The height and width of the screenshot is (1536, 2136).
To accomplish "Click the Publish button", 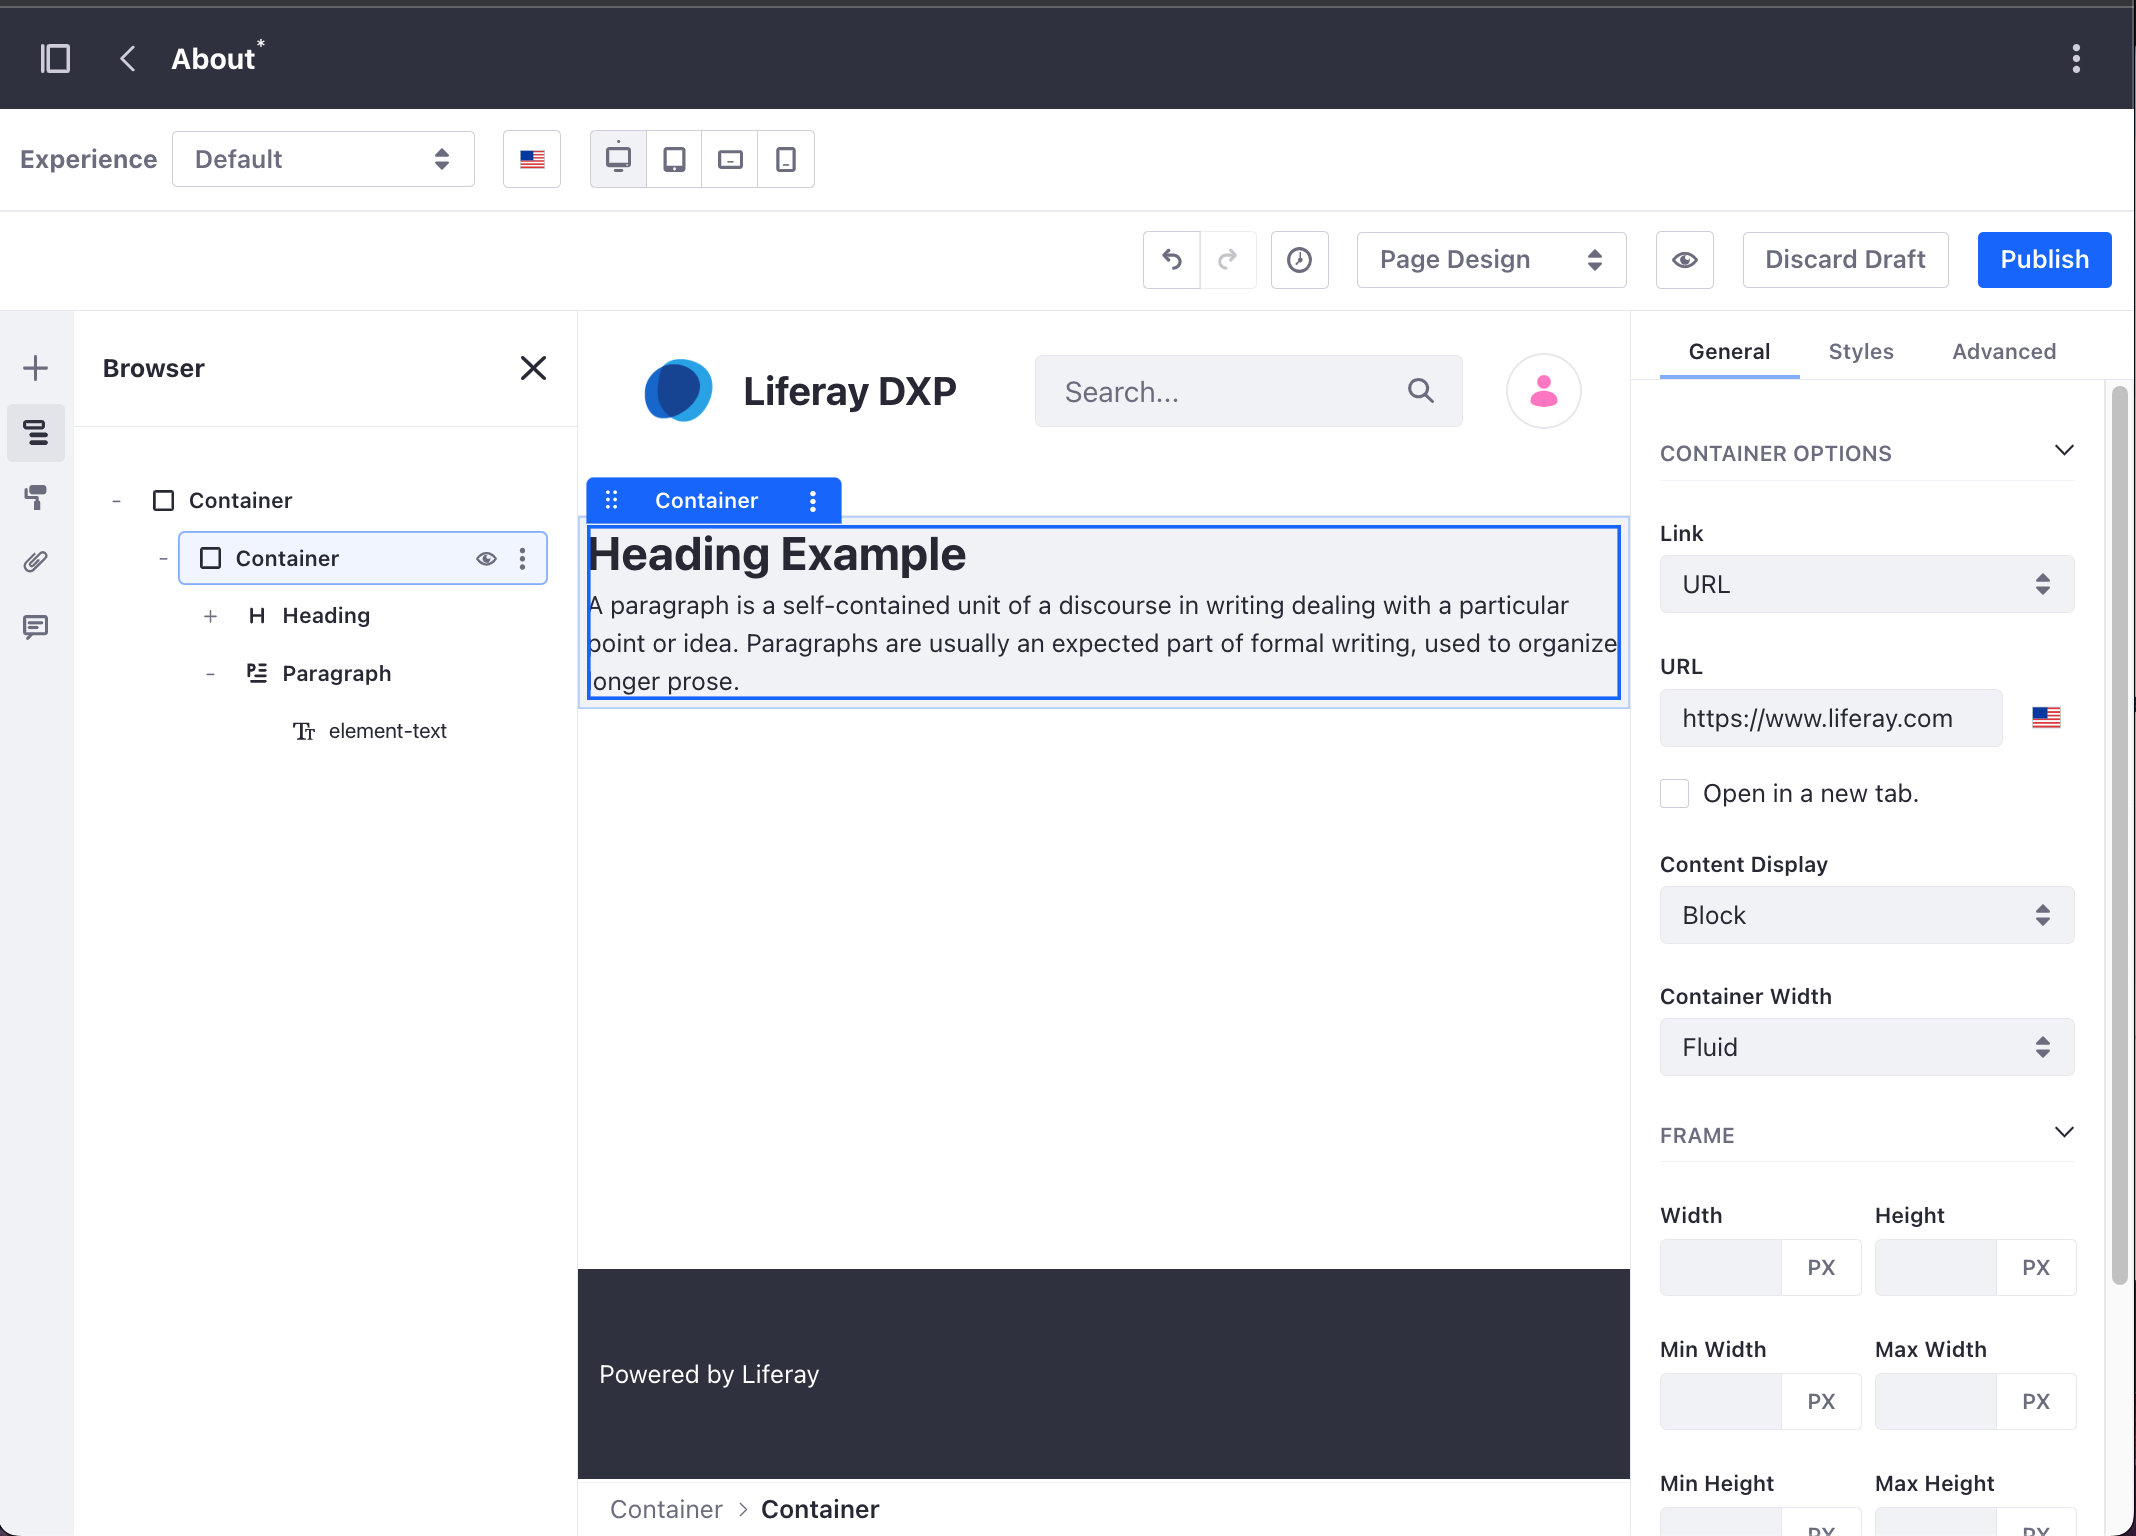I will (2043, 259).
